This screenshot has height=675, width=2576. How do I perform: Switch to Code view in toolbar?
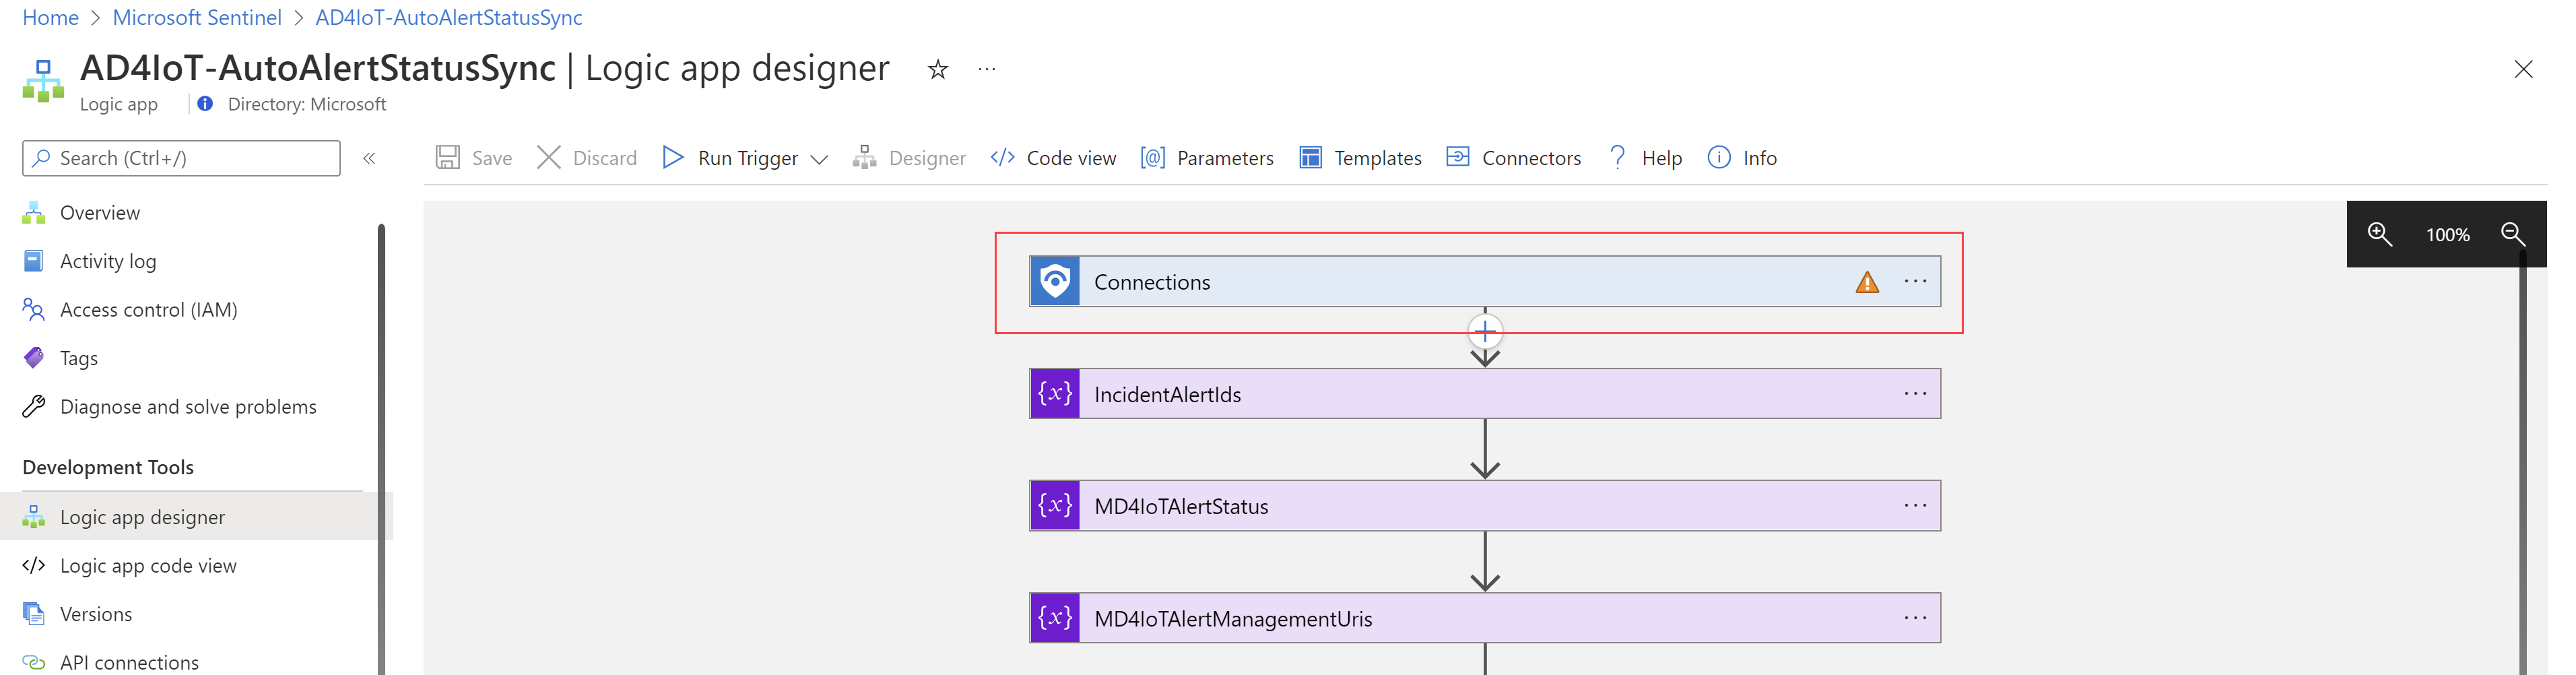pyautogui.click(x=1053, y=158)
